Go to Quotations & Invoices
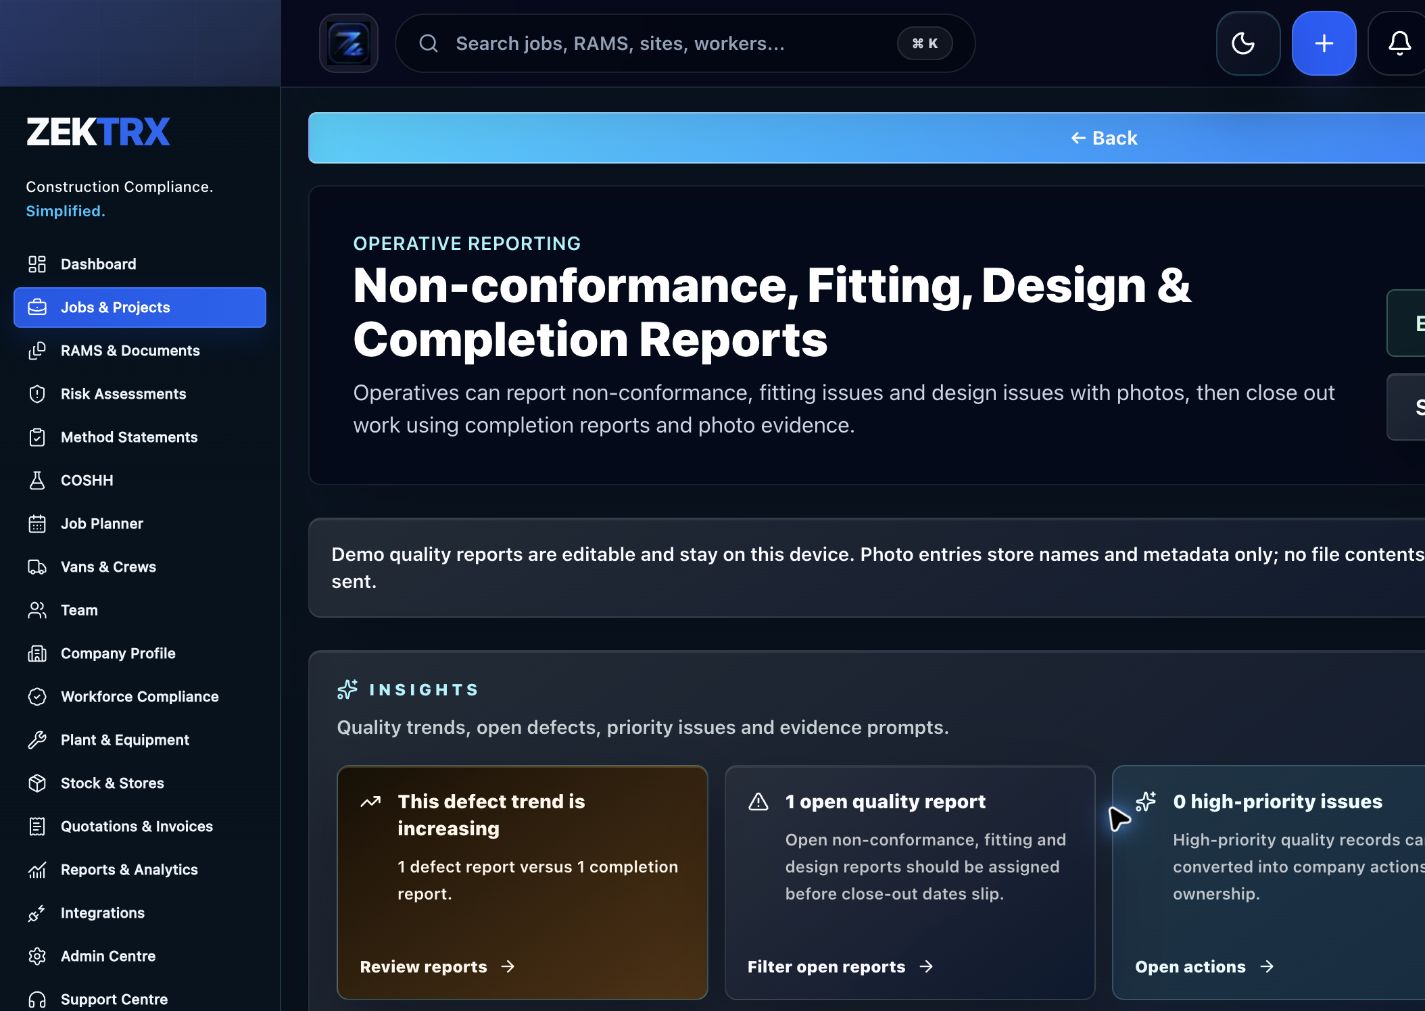1425x1011 pixels. tap(140, 826)
